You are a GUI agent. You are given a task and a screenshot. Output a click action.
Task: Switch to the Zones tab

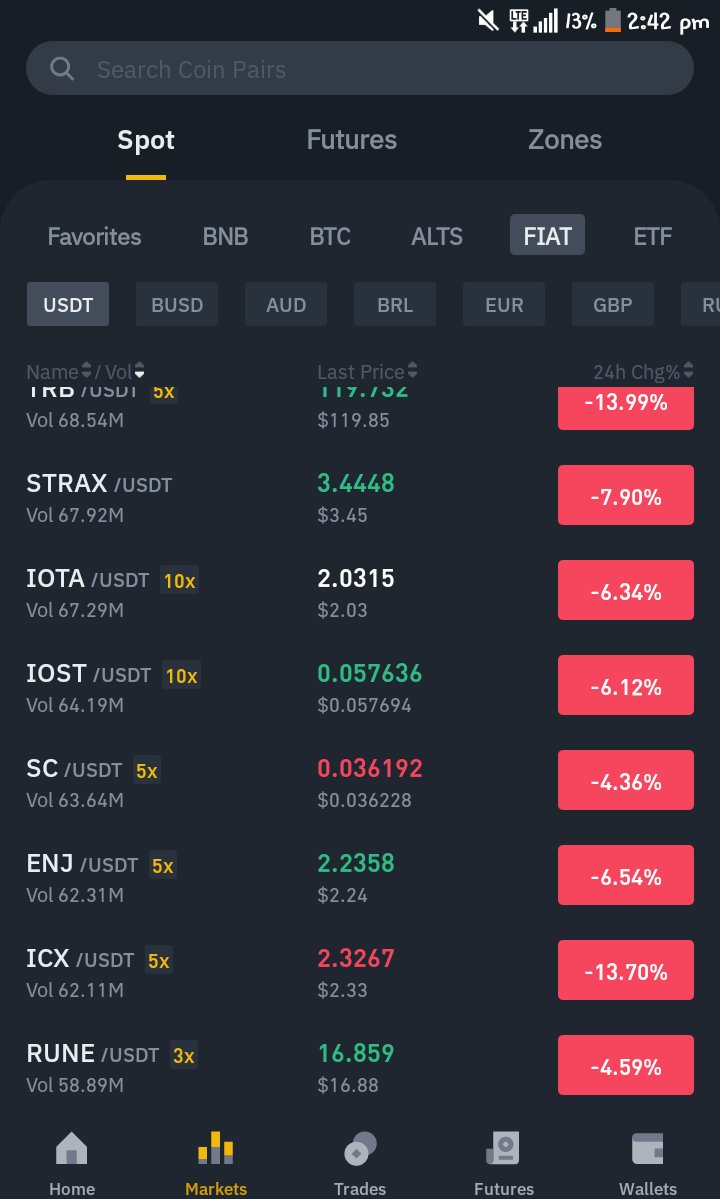[x=565, y=139]
